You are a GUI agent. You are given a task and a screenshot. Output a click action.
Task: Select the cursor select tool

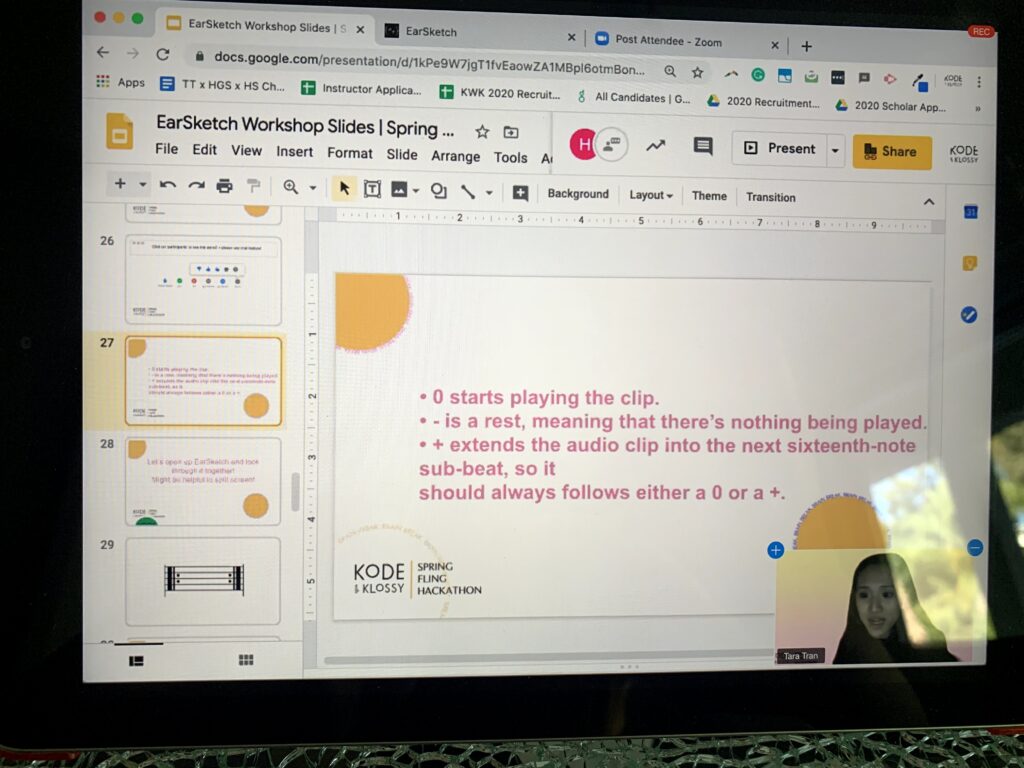click(344, 189)
